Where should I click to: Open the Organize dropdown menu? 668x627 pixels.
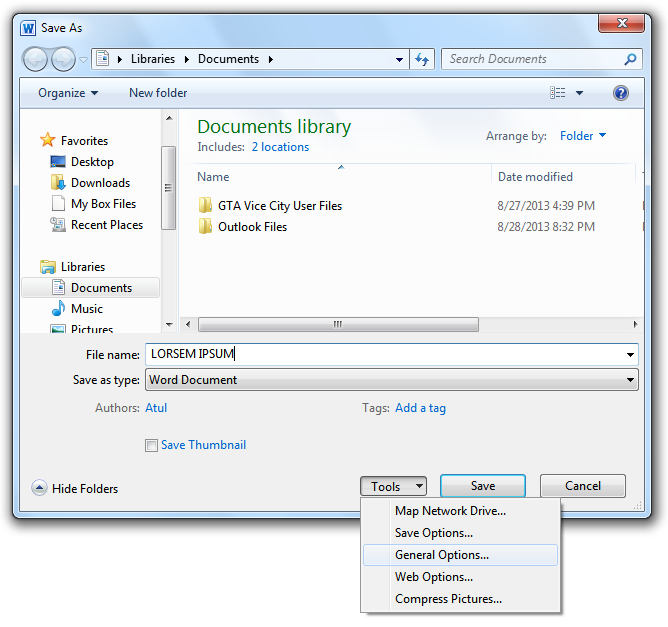pos(68,93)
